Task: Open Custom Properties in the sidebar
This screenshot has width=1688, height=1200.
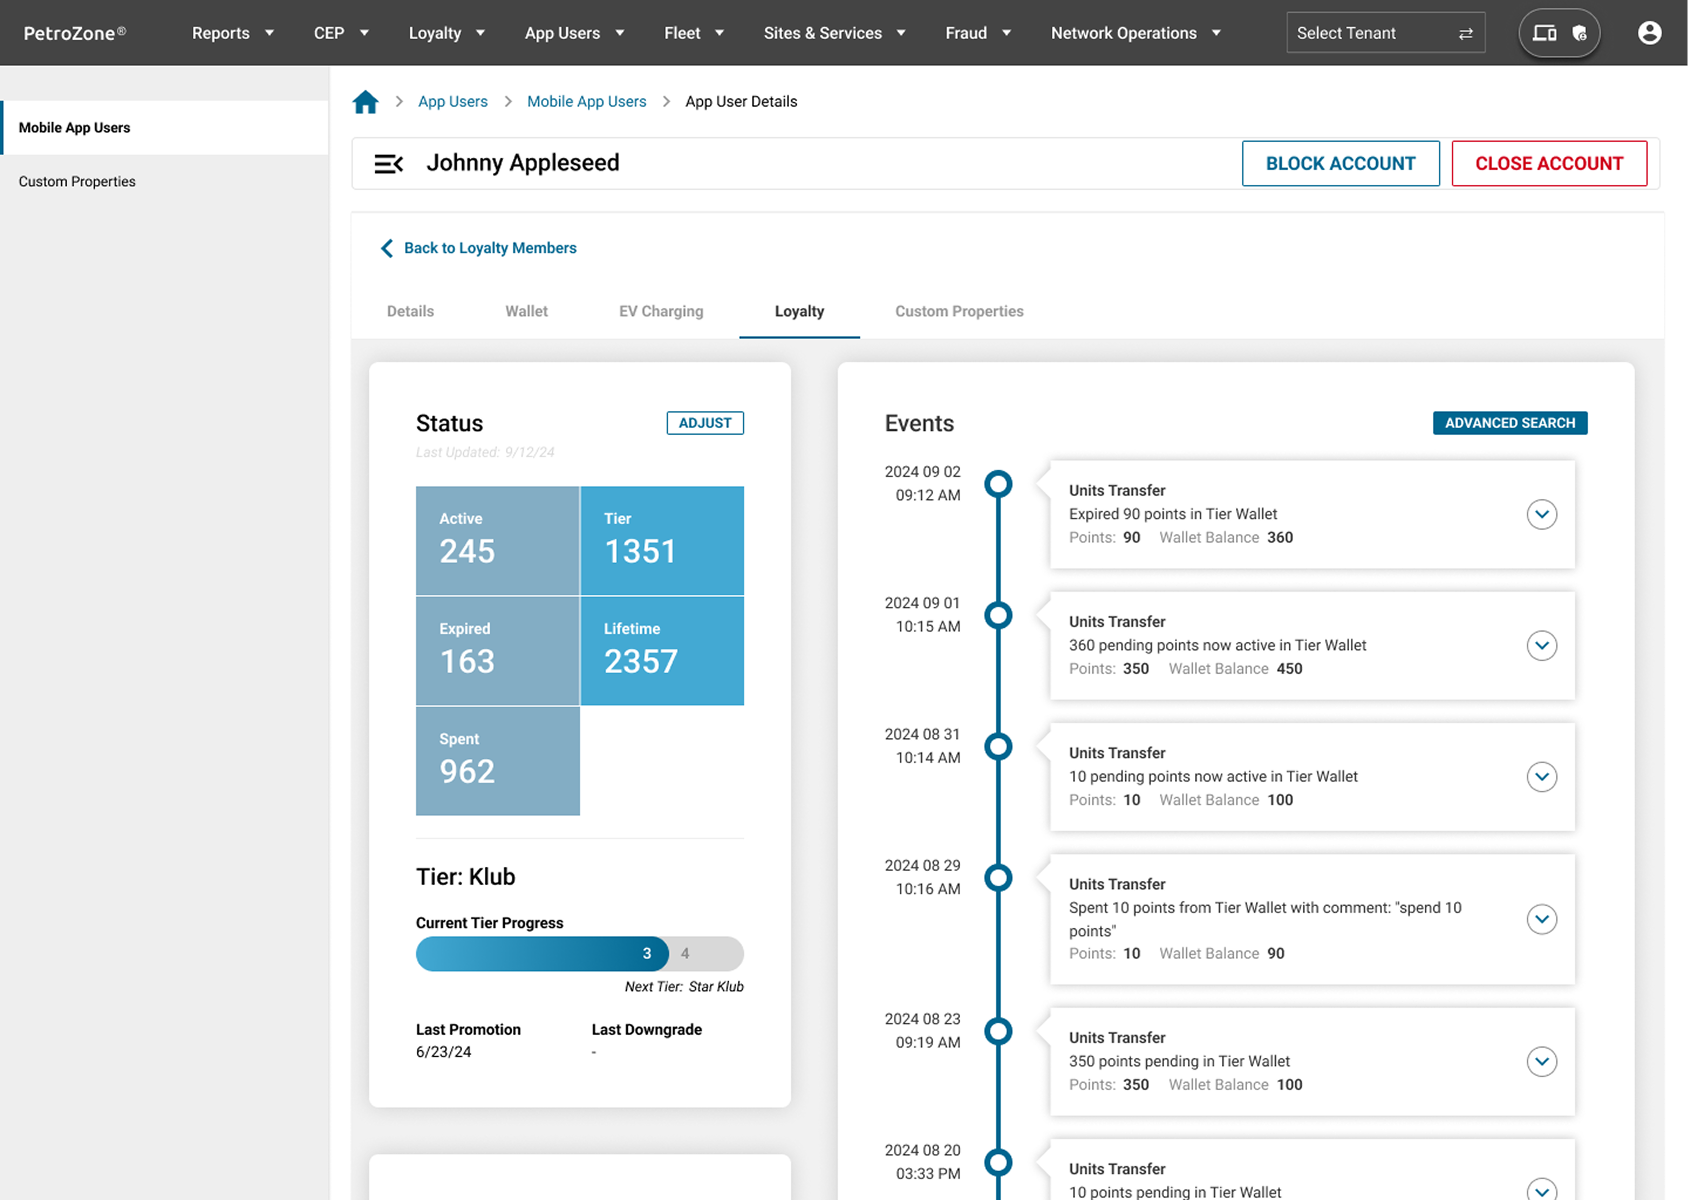Action: [x=77, y=182]
